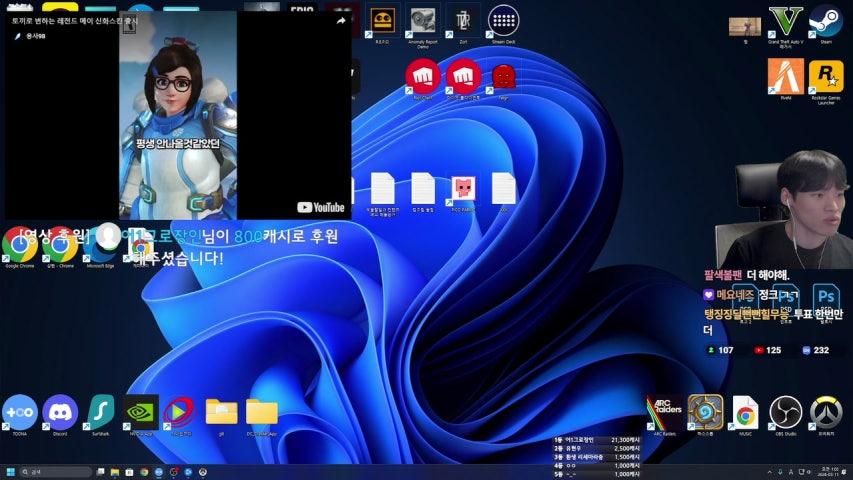Select the ARC Raiders game shortcut
853x480 pixels.
tap(665, 411)
